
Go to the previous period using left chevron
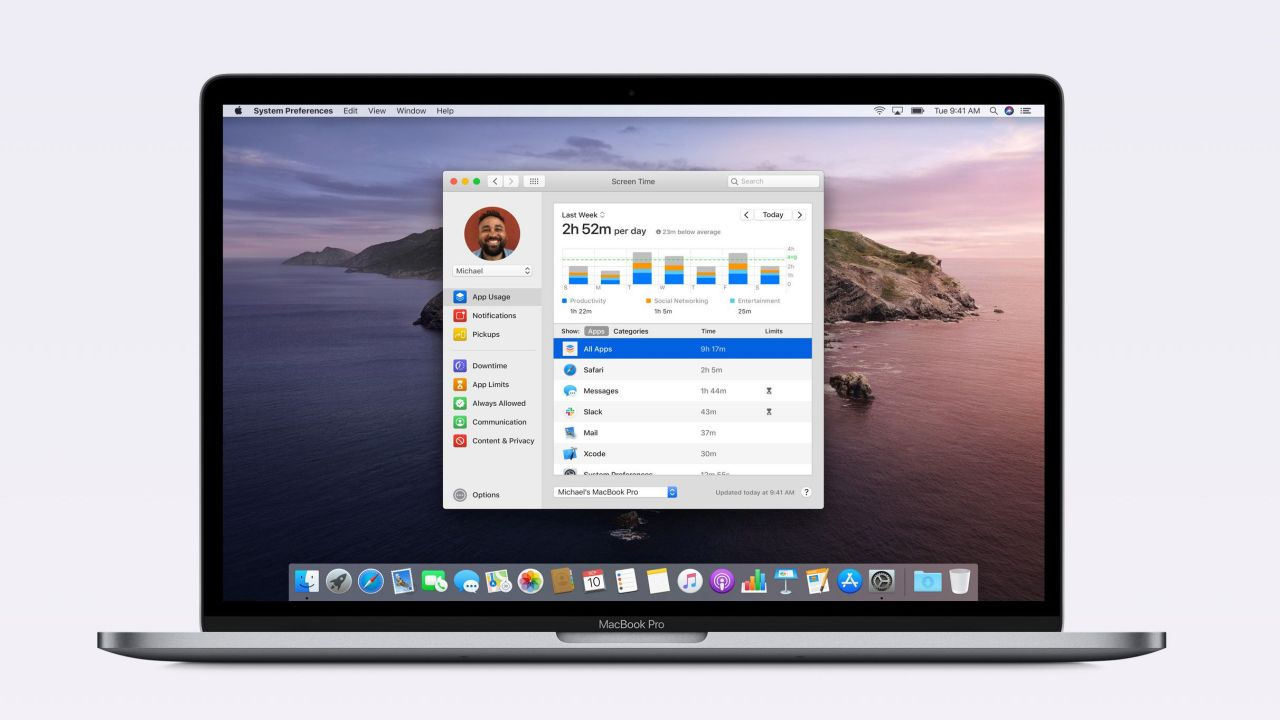click(x=746, y=215)
